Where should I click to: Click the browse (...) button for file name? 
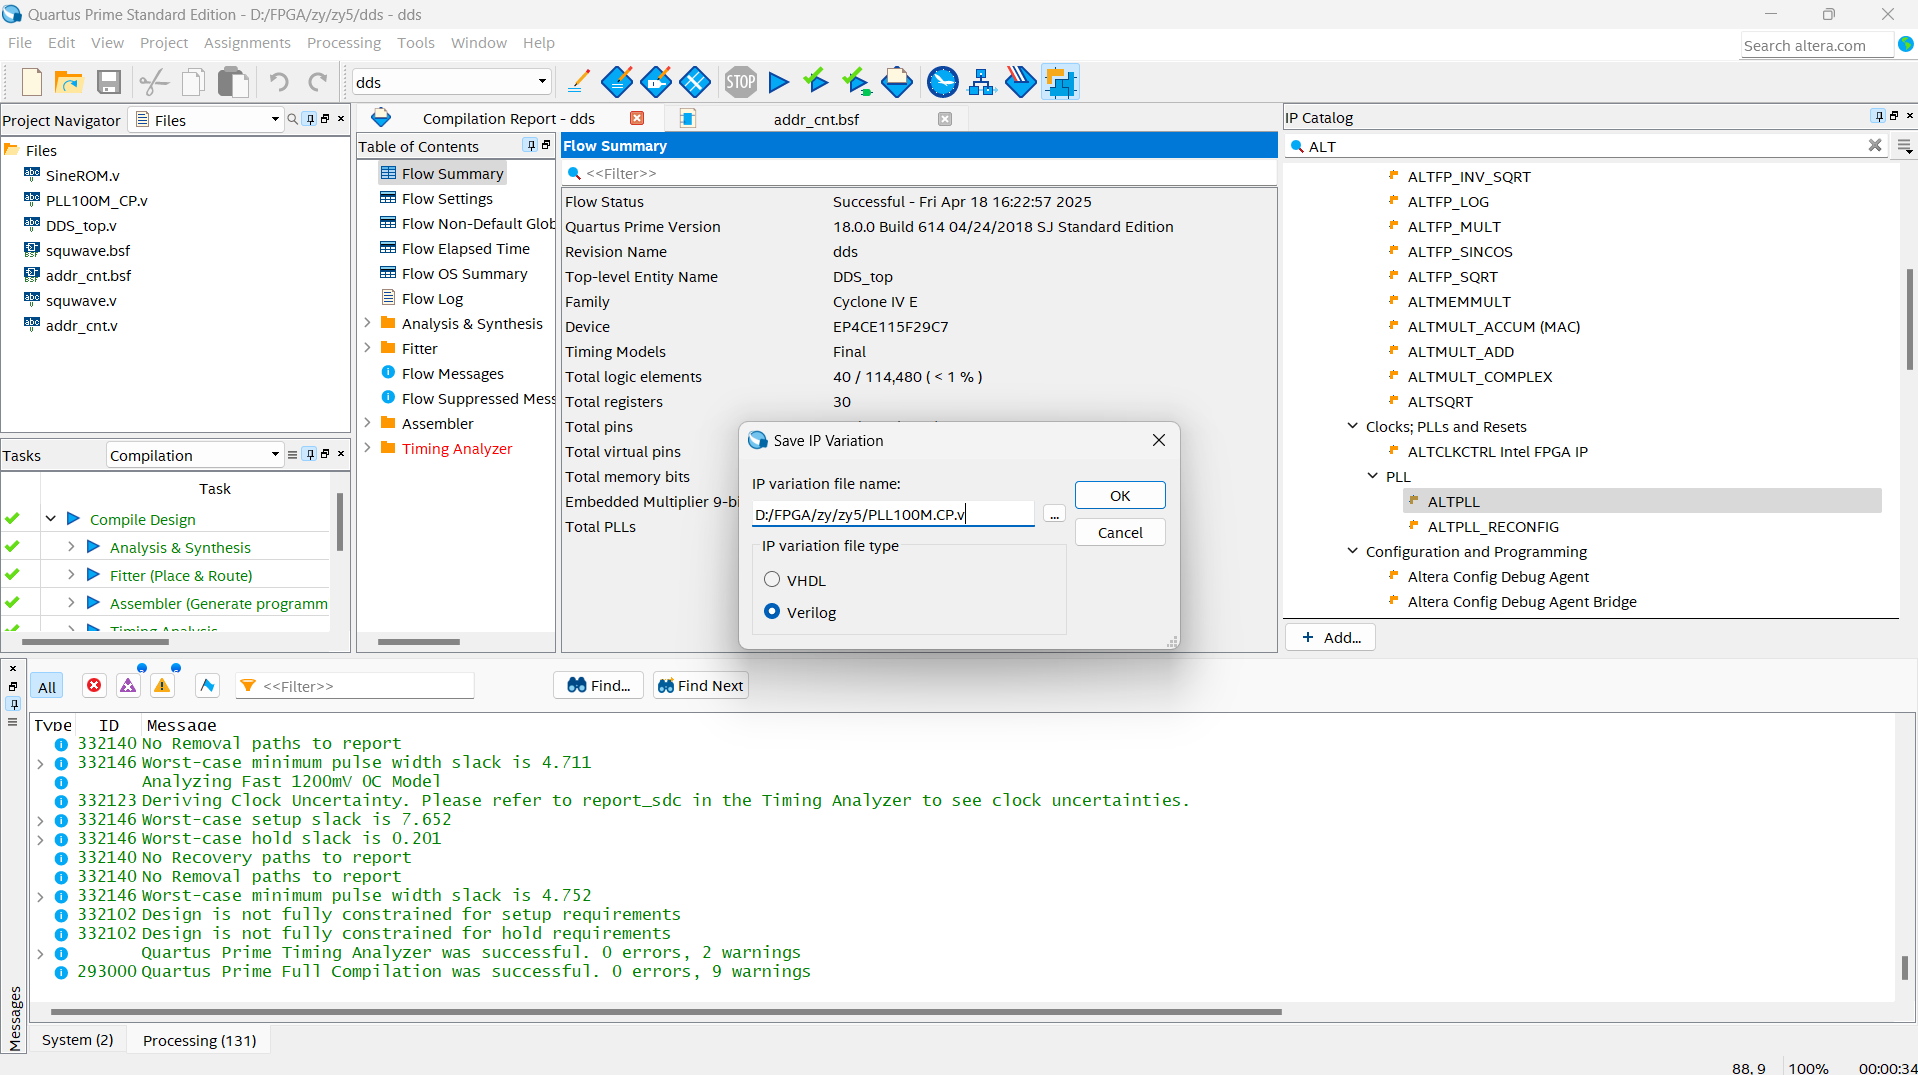[1054, 515]
